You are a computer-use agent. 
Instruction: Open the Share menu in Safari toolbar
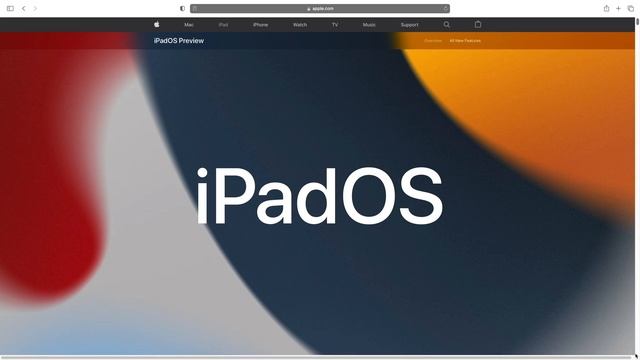click(607, 8)
